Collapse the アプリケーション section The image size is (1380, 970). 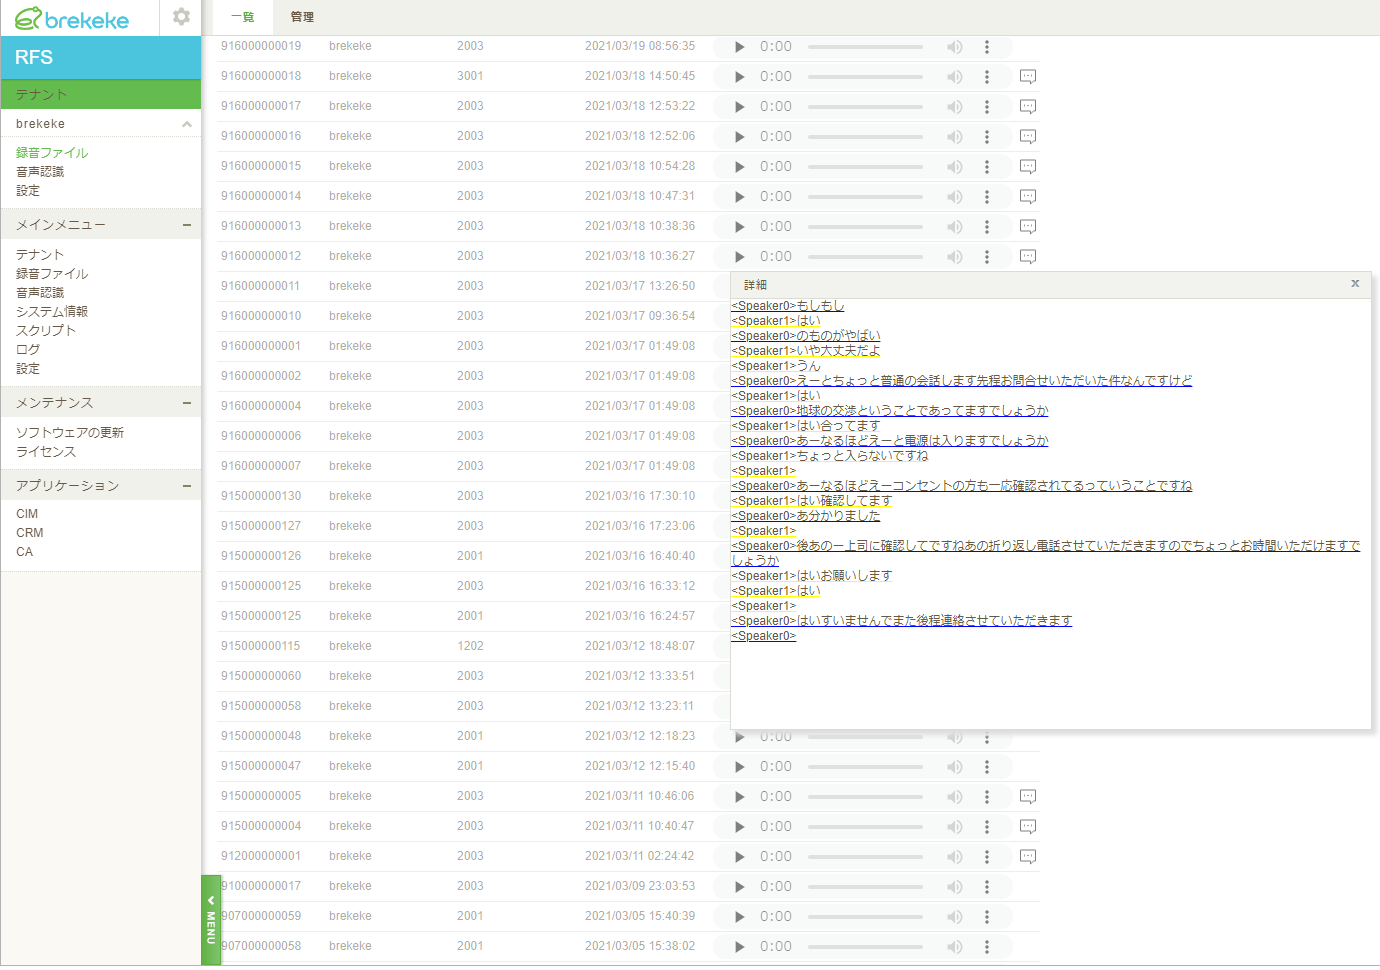pyautogui.click(x=186, y=486)
